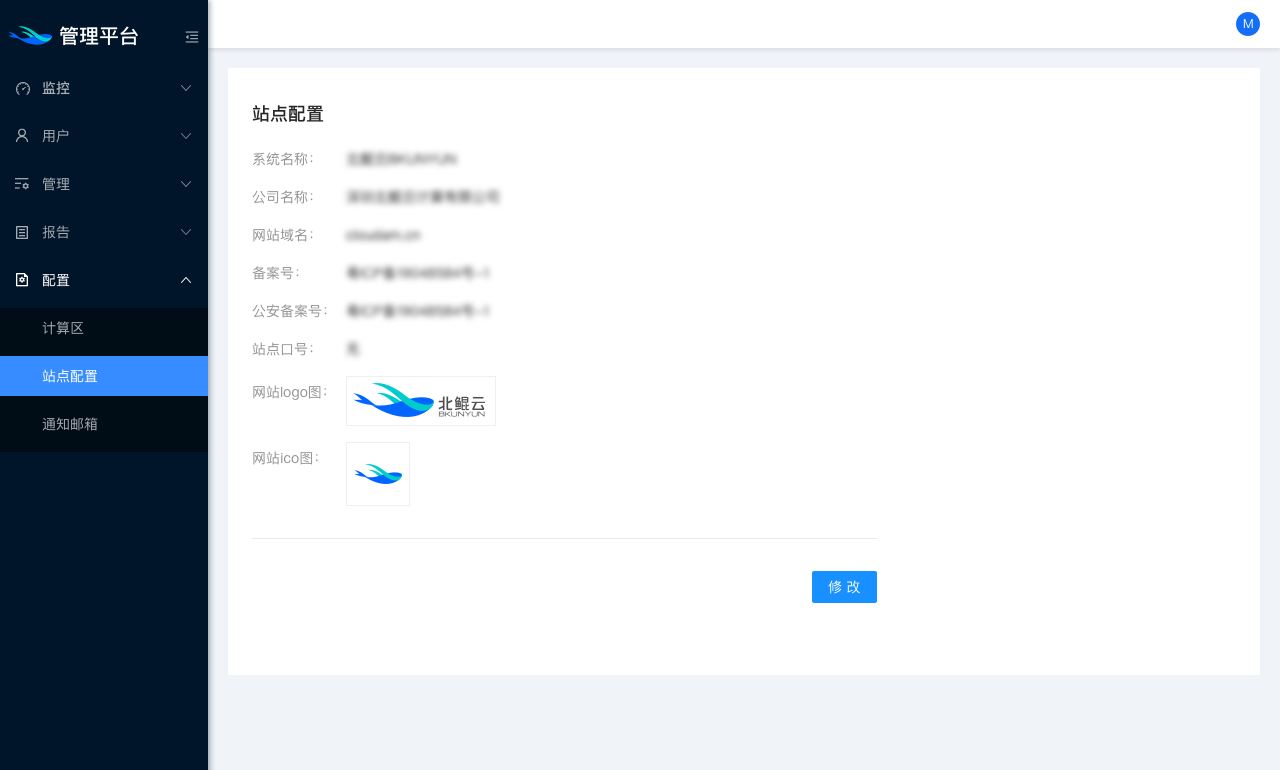This screenshot has width=1280, height=770.
Task: Expand the 用户 menu chevron
Action: pyautogui.click(x=186, y=136)
